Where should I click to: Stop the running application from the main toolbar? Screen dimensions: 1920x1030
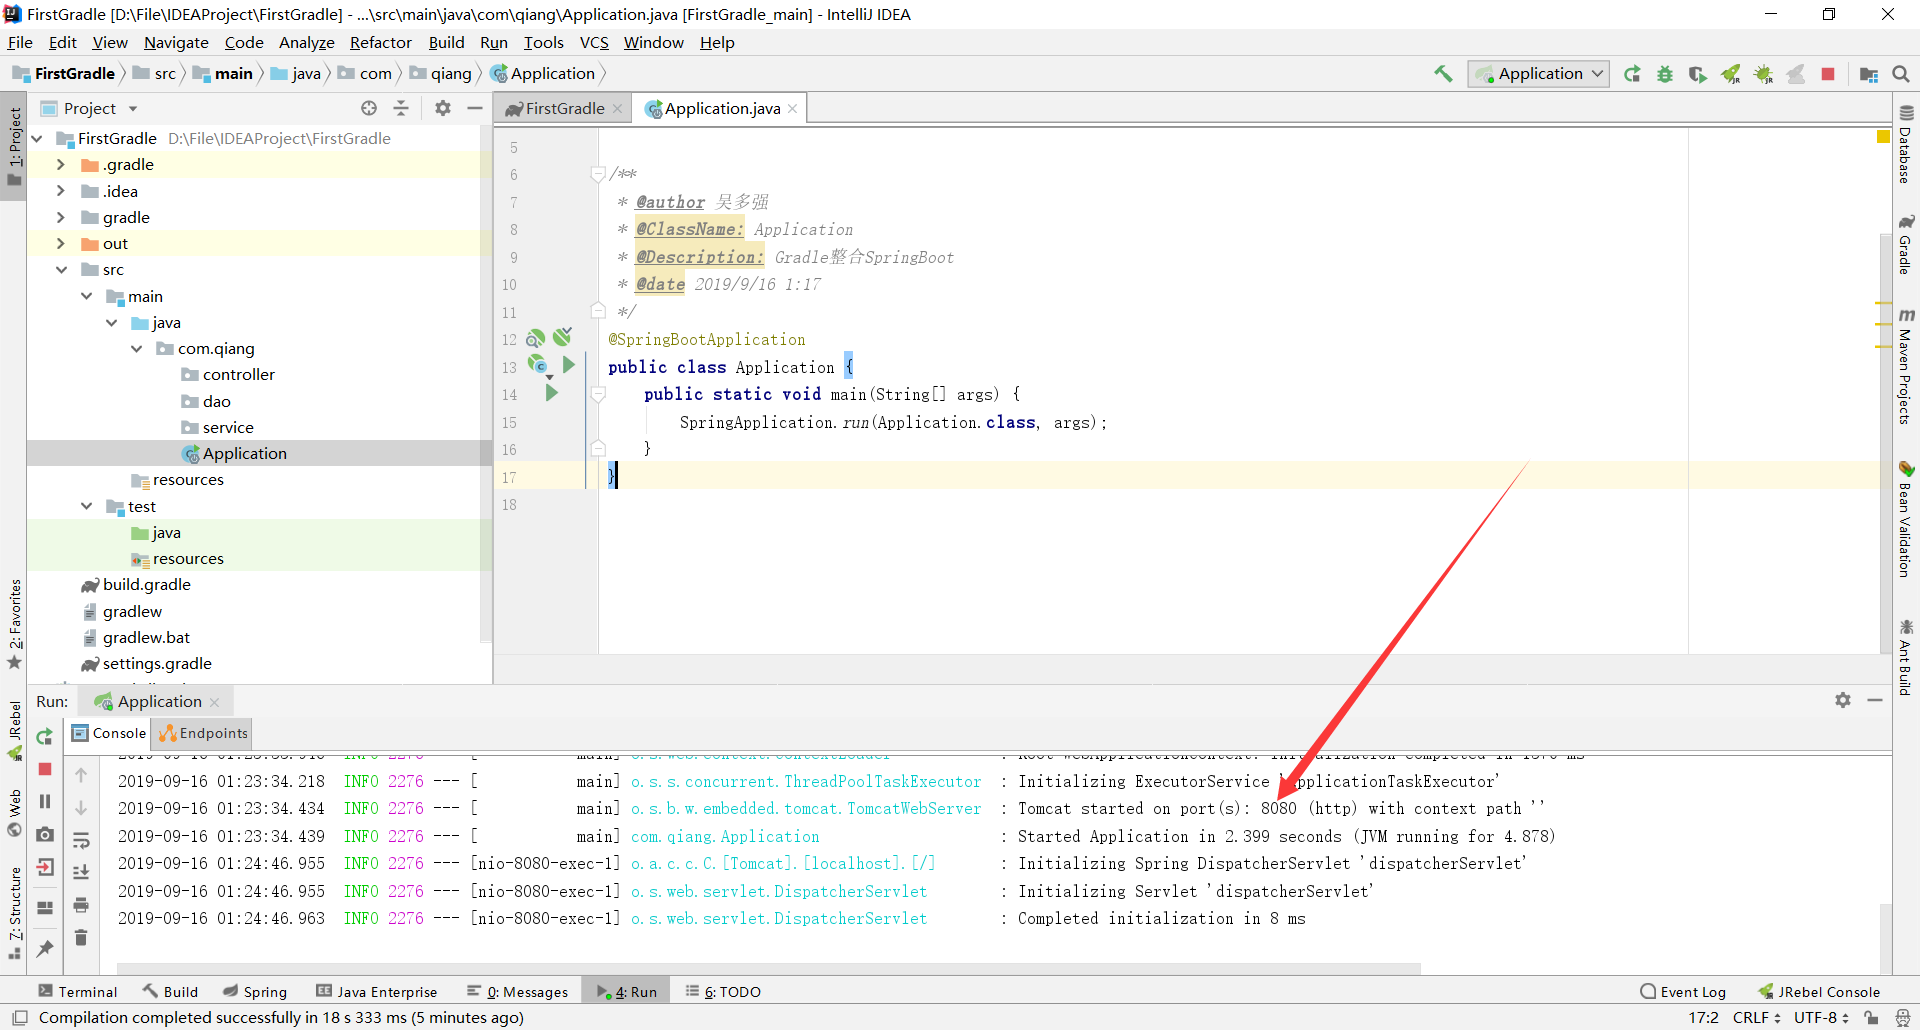coord(1828,73)
